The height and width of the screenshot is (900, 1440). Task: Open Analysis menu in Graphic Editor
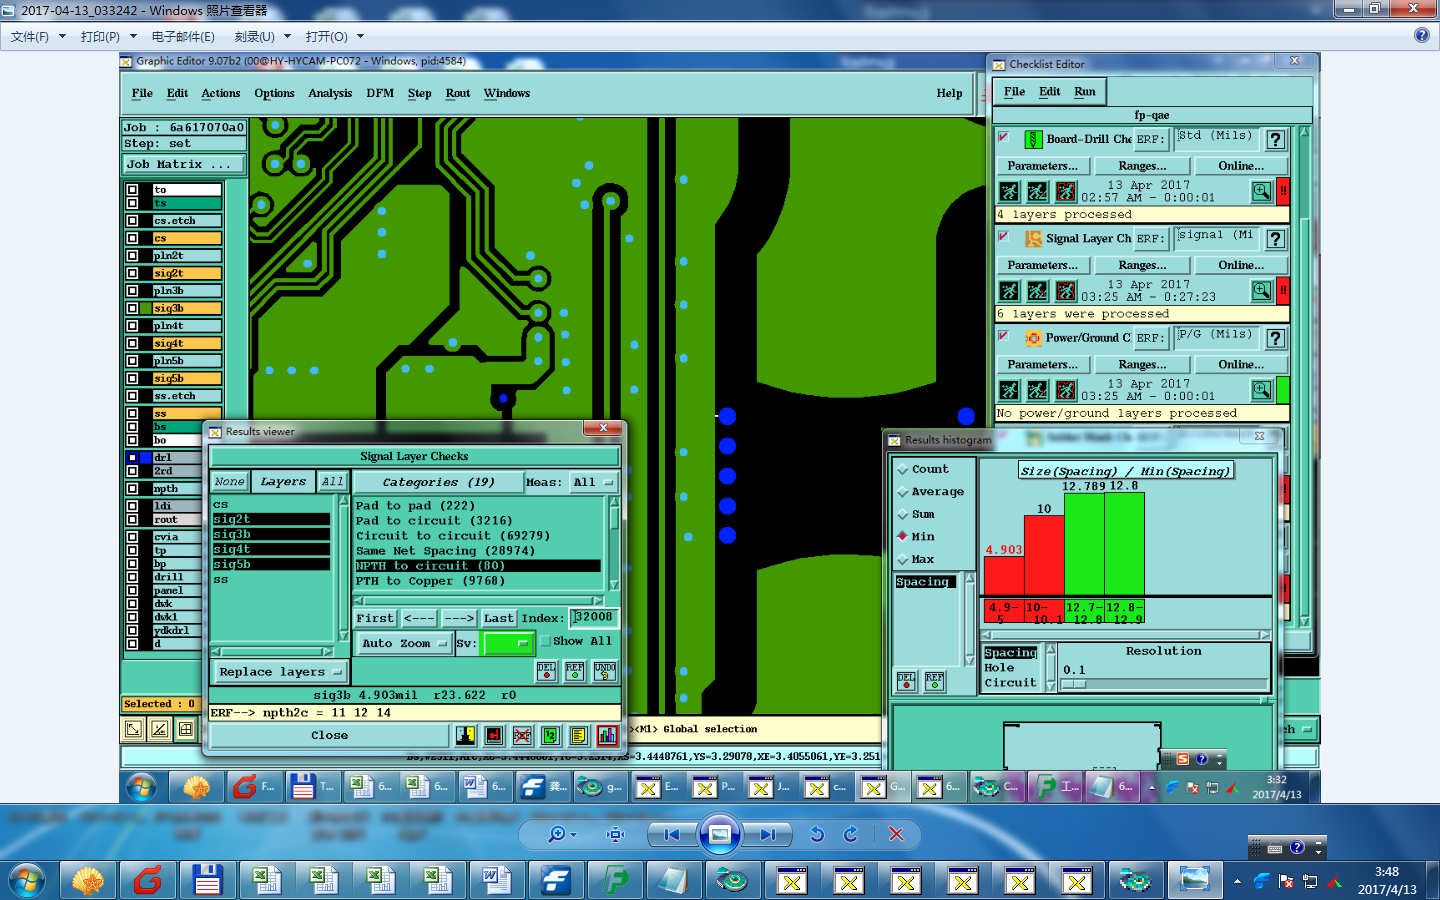click(330, 93)
